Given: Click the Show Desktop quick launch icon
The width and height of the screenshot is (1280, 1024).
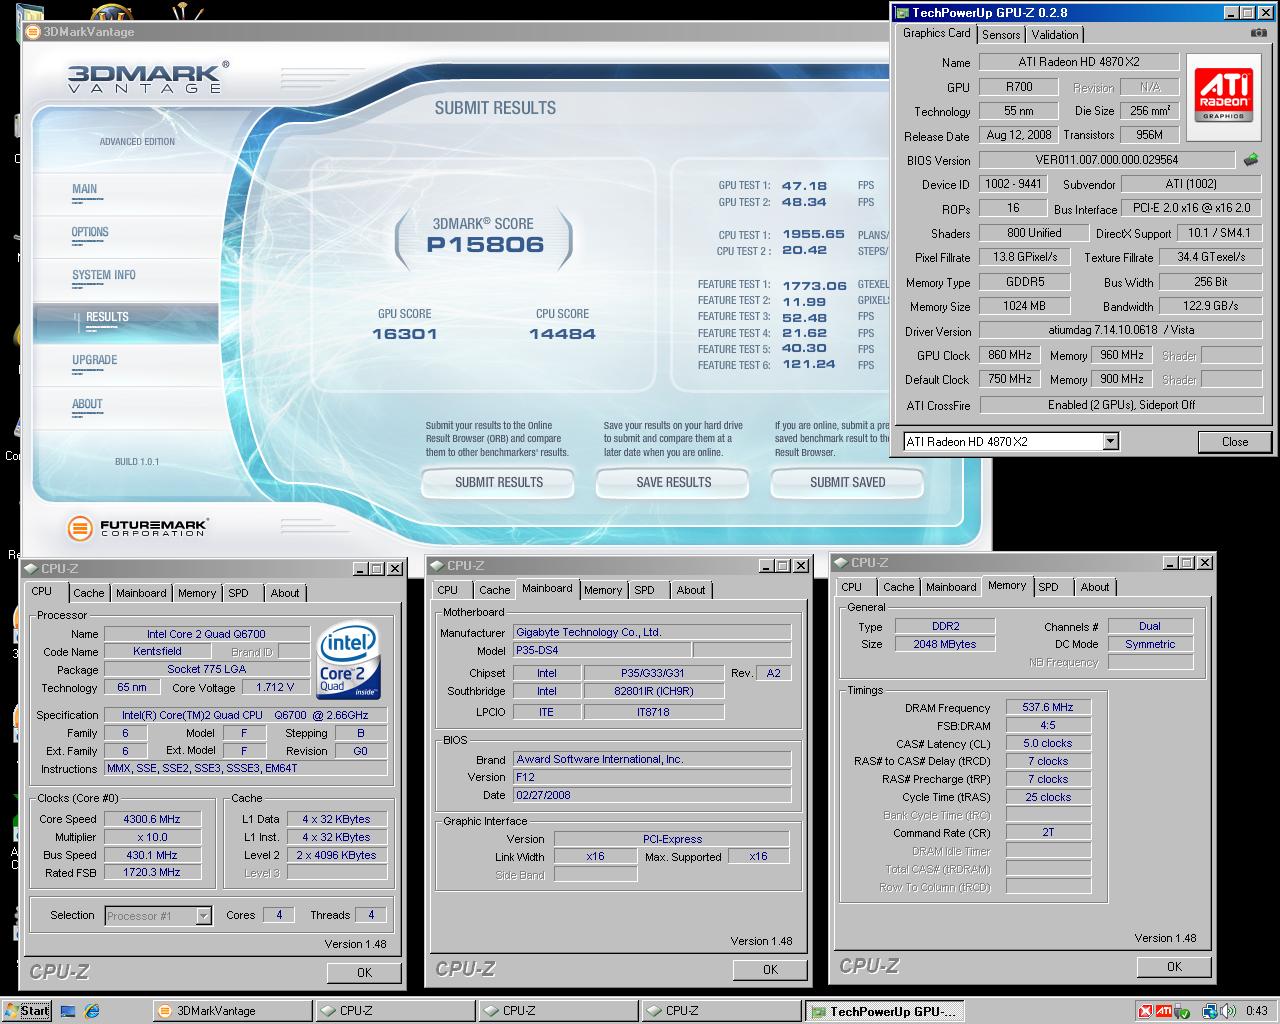Looking at the screenshot, I should pos(68,1011).
